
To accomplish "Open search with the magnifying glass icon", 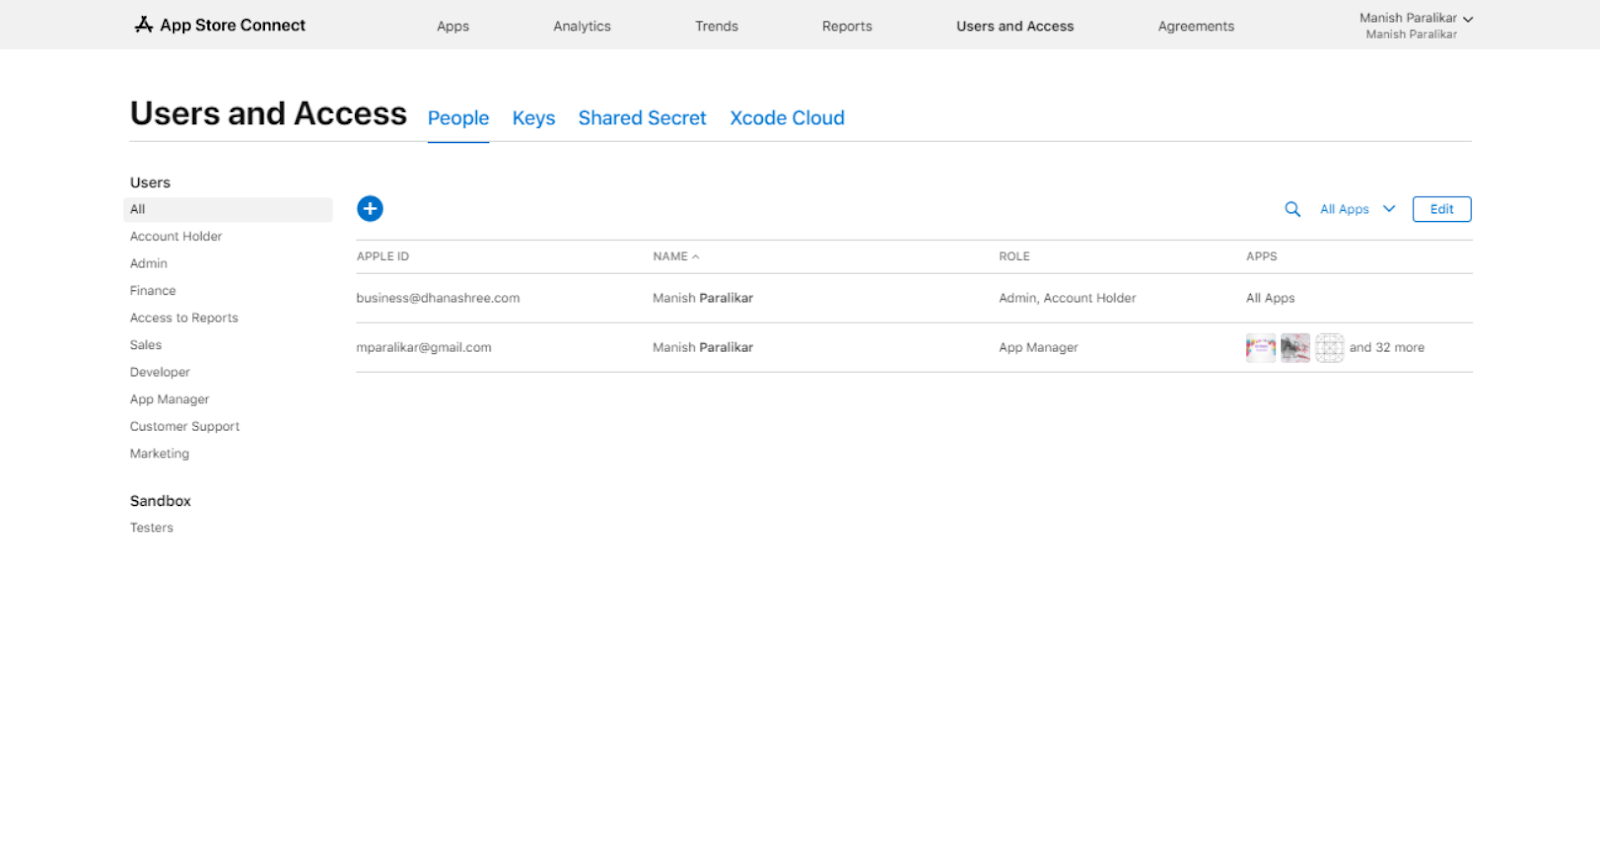I will (1292, 209).
